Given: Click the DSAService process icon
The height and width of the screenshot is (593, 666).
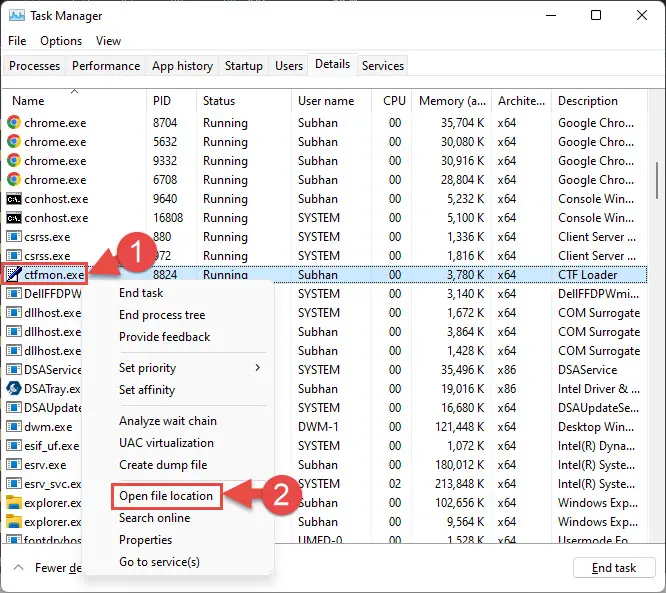Looking at the screenshot, I should point(14,370).
